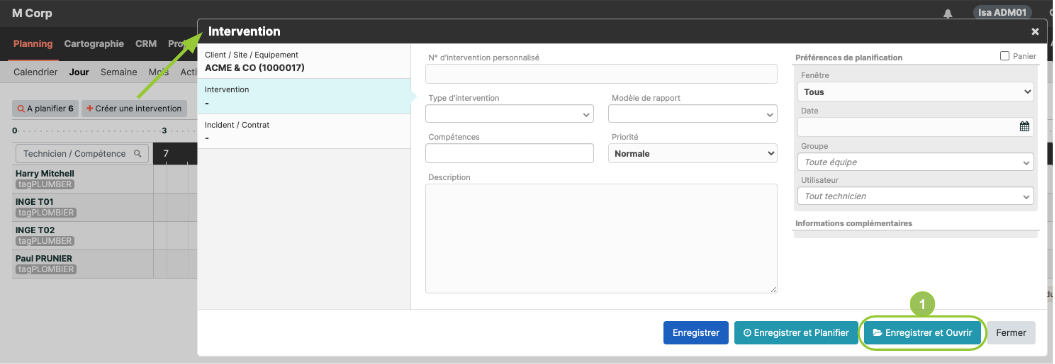Click the A planifier 6 button
The height and width of the screenshot is (364, 1055).
point(45,108)
